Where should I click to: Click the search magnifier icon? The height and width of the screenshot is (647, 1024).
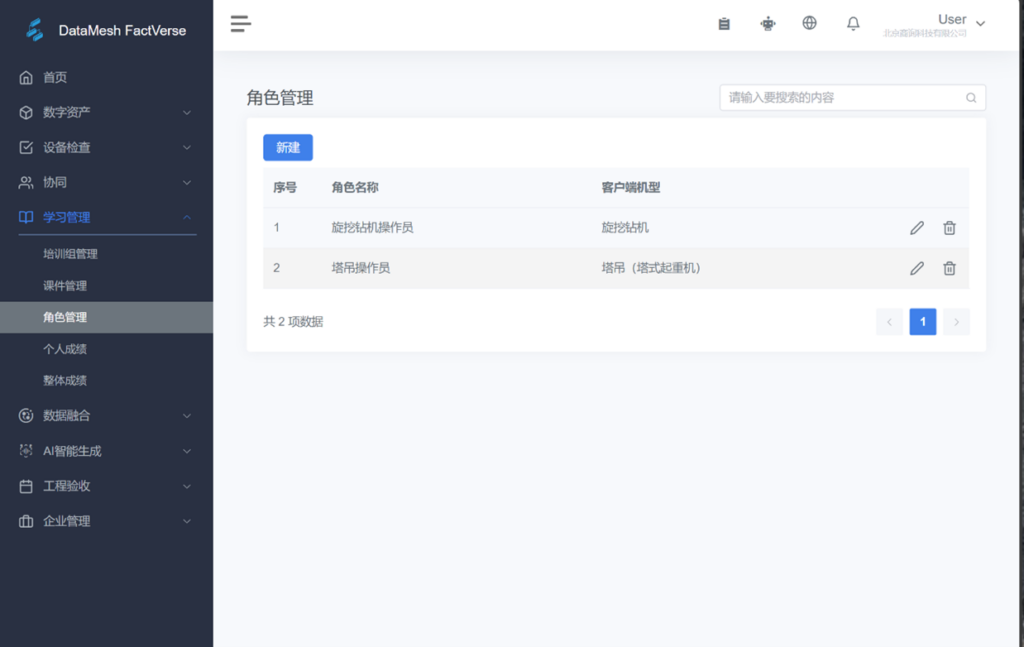[x=971, y=98]
